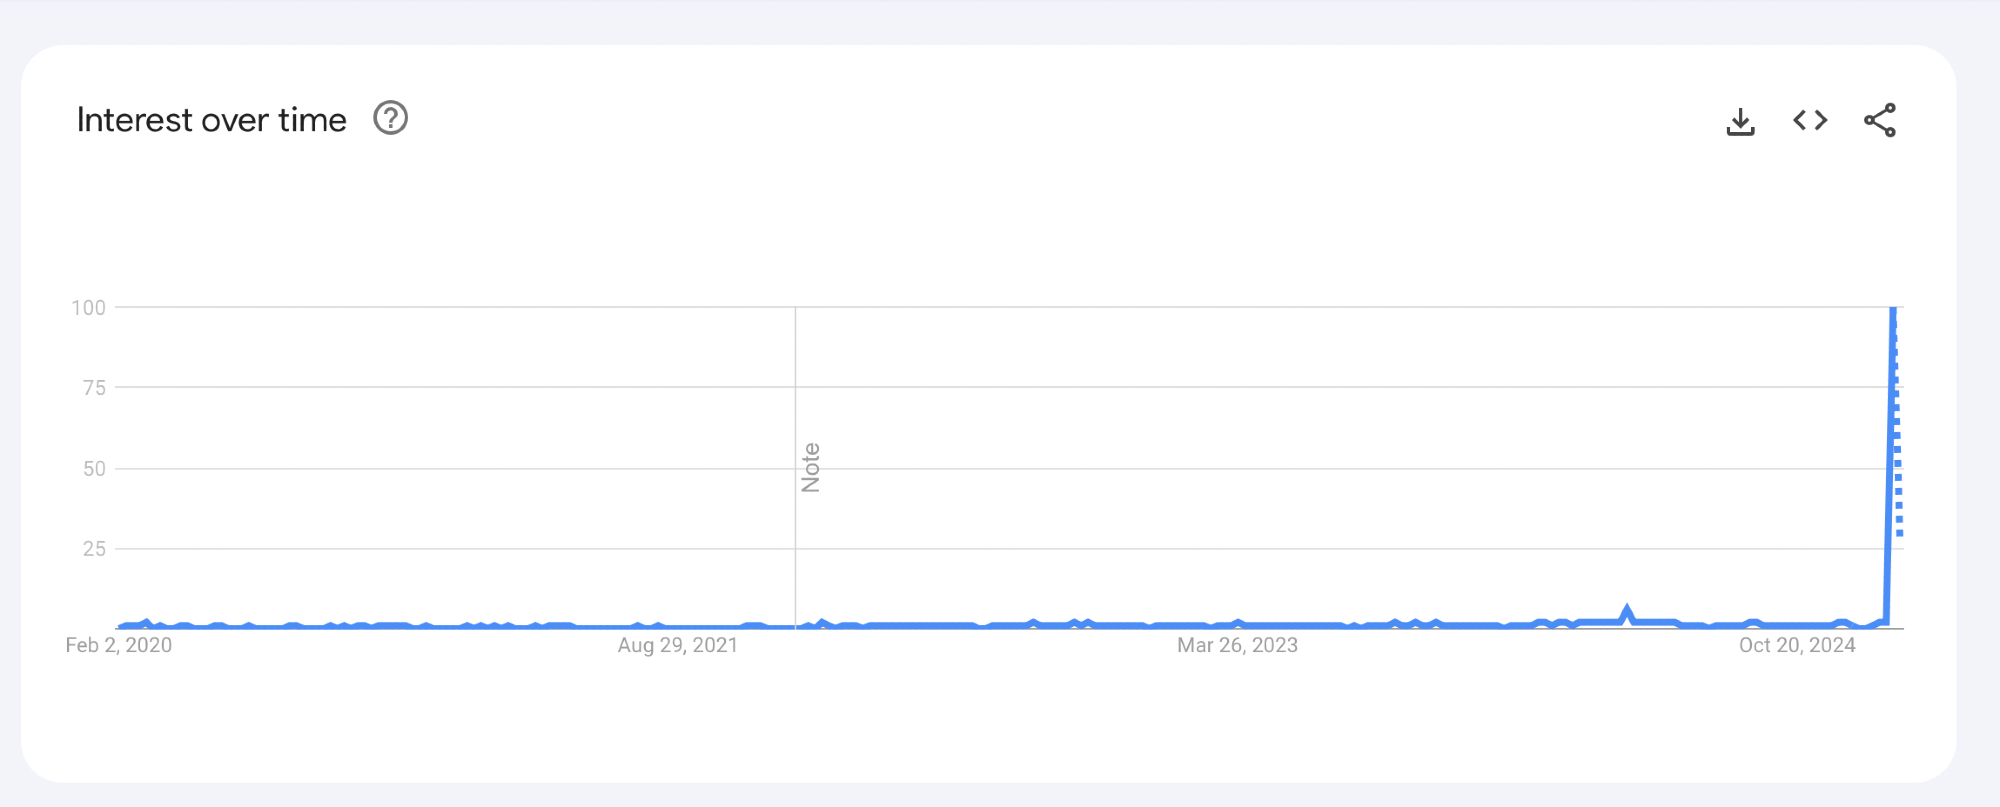This screenshot has width=2000, height=807.
Task: Click the help question mark icon
Action: pyautogui.click(x=390, y=119)
